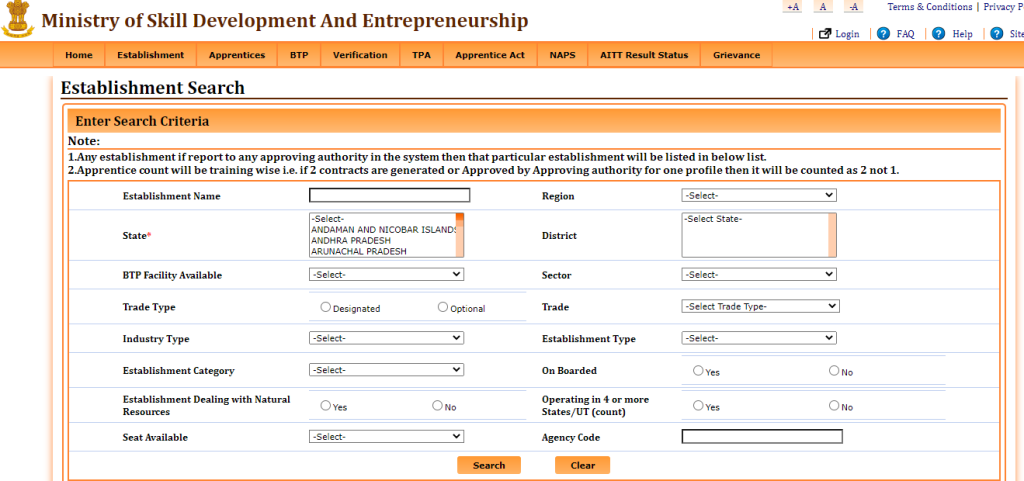Image resolution: width=1024 pixels, height=481 pixels.
Task: Click -Select State- in District list
Action: 756,219
